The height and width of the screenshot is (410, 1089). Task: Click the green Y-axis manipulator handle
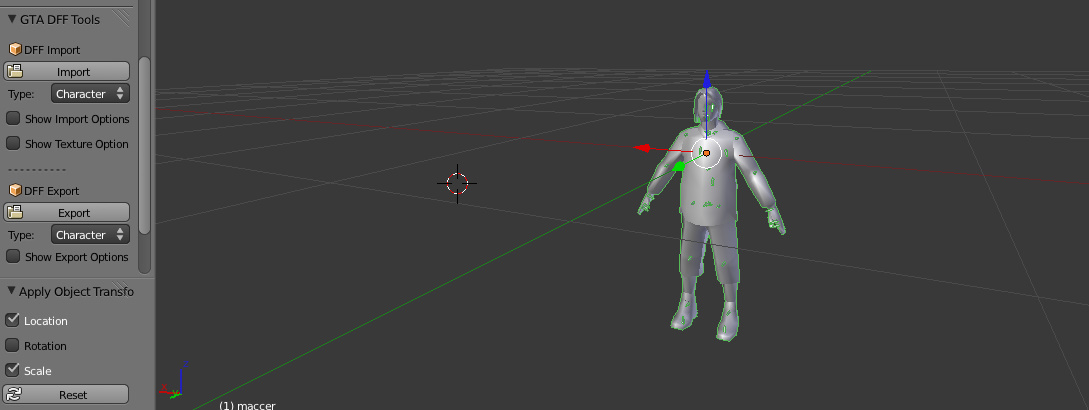[x=679, y=168]
